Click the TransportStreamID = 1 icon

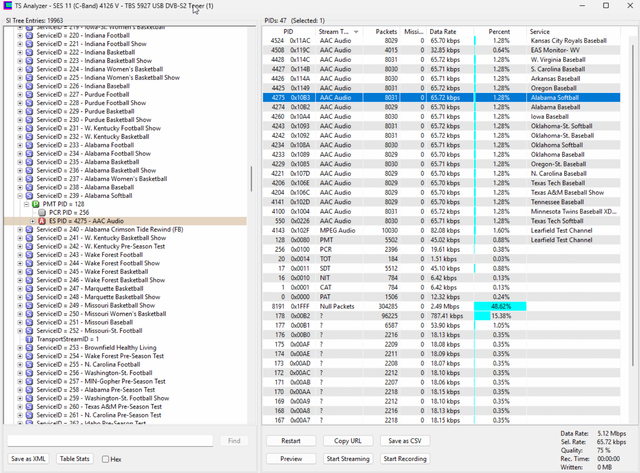(29, 339)
